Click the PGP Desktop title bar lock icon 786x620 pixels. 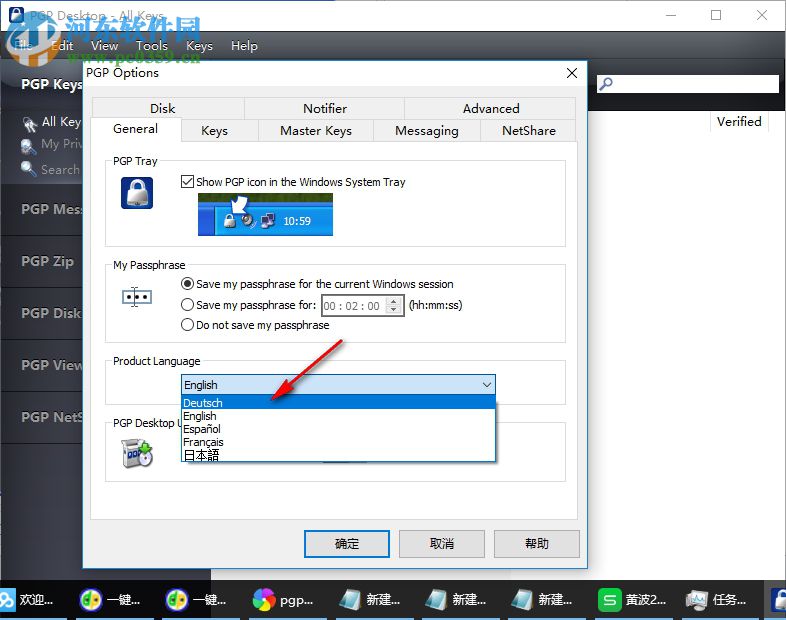pyautogui.click(x=16, y=14)
